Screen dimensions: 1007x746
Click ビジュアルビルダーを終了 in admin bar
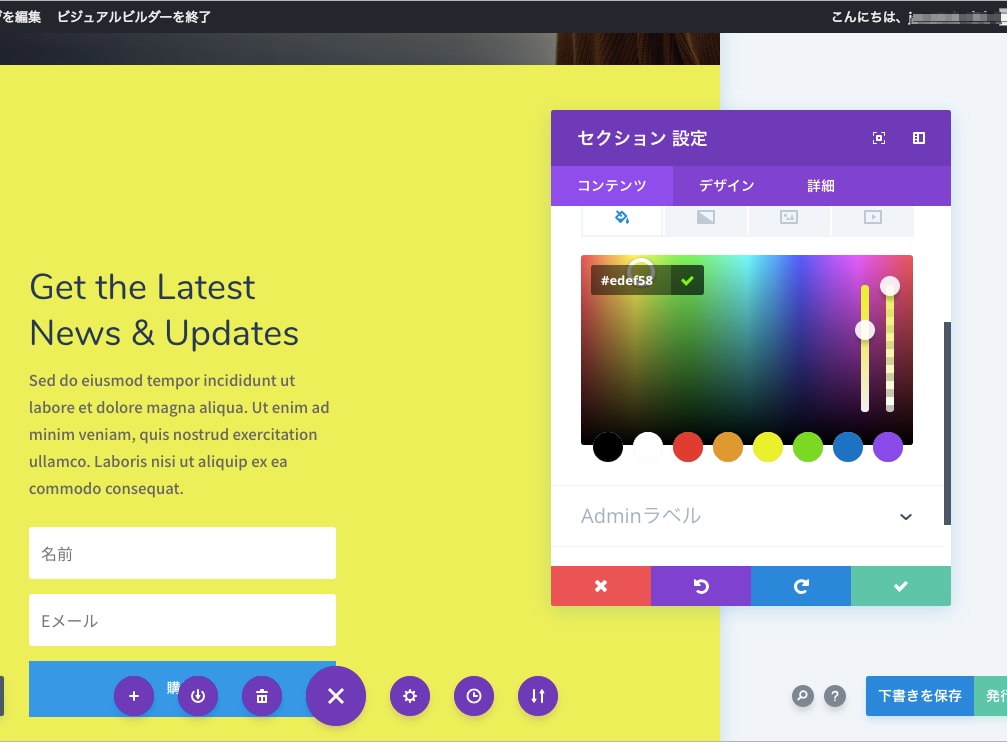click(134, 17)
